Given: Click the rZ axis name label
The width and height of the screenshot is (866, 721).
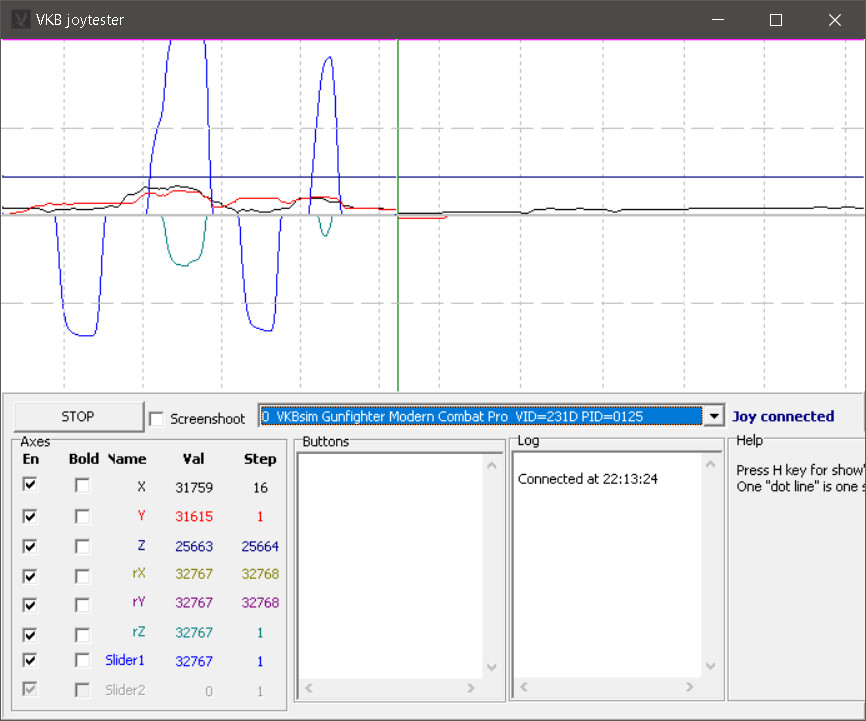Looking at the screenshot, I should 139,631.
